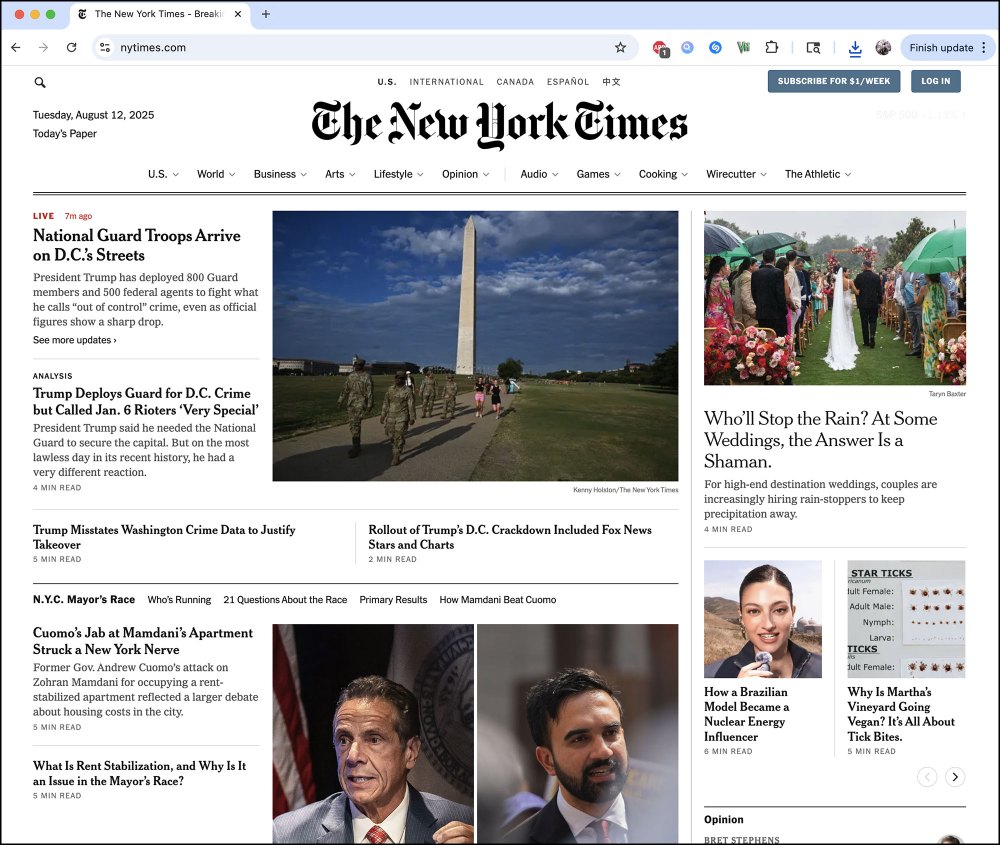Go to next carousel stories arrow
This screenshot has width=1000, height=845.
click(x=955, y=777)
